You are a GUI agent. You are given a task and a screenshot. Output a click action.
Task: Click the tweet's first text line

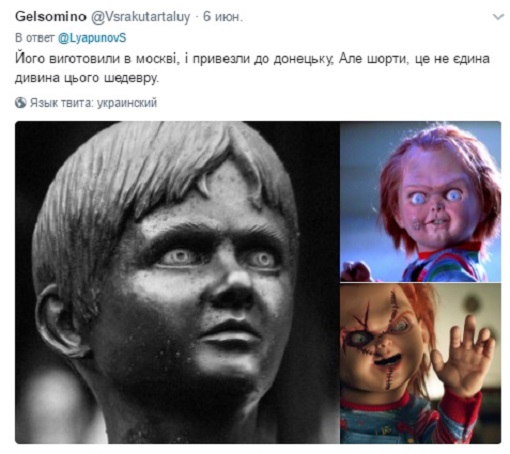252,59
